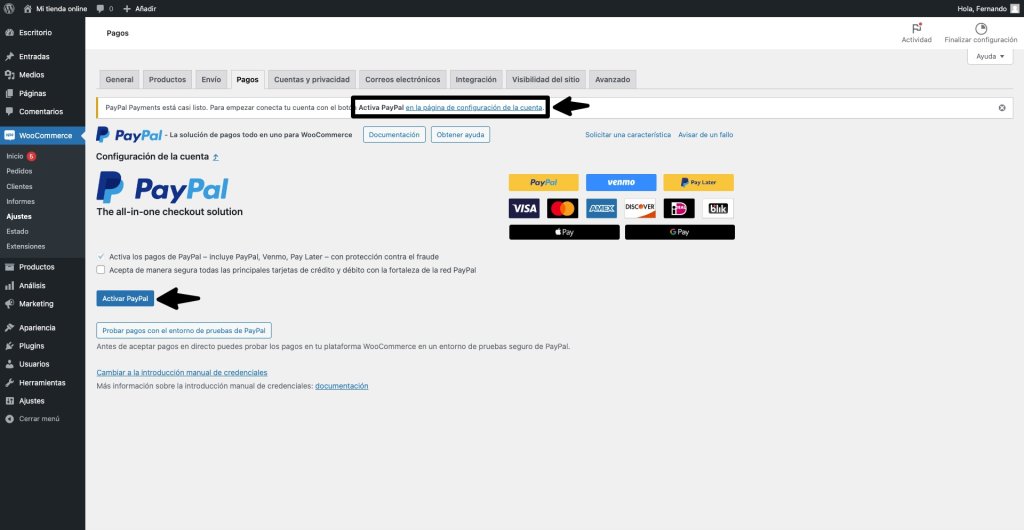
Task: Select the WooCommerce sidebar menu
Action: click(42, 136)
